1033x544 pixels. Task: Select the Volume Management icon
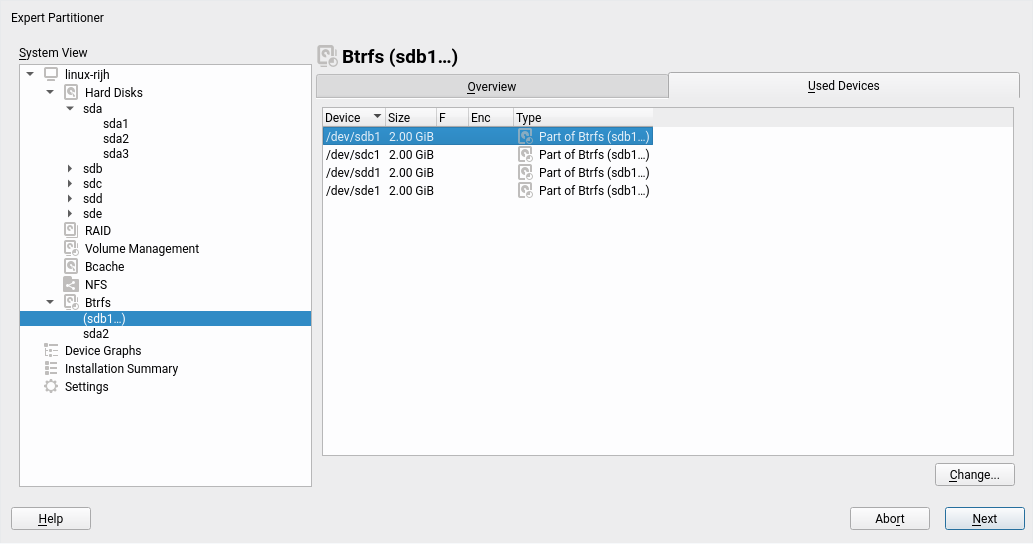pyautogui.click(x=71, y=249)
